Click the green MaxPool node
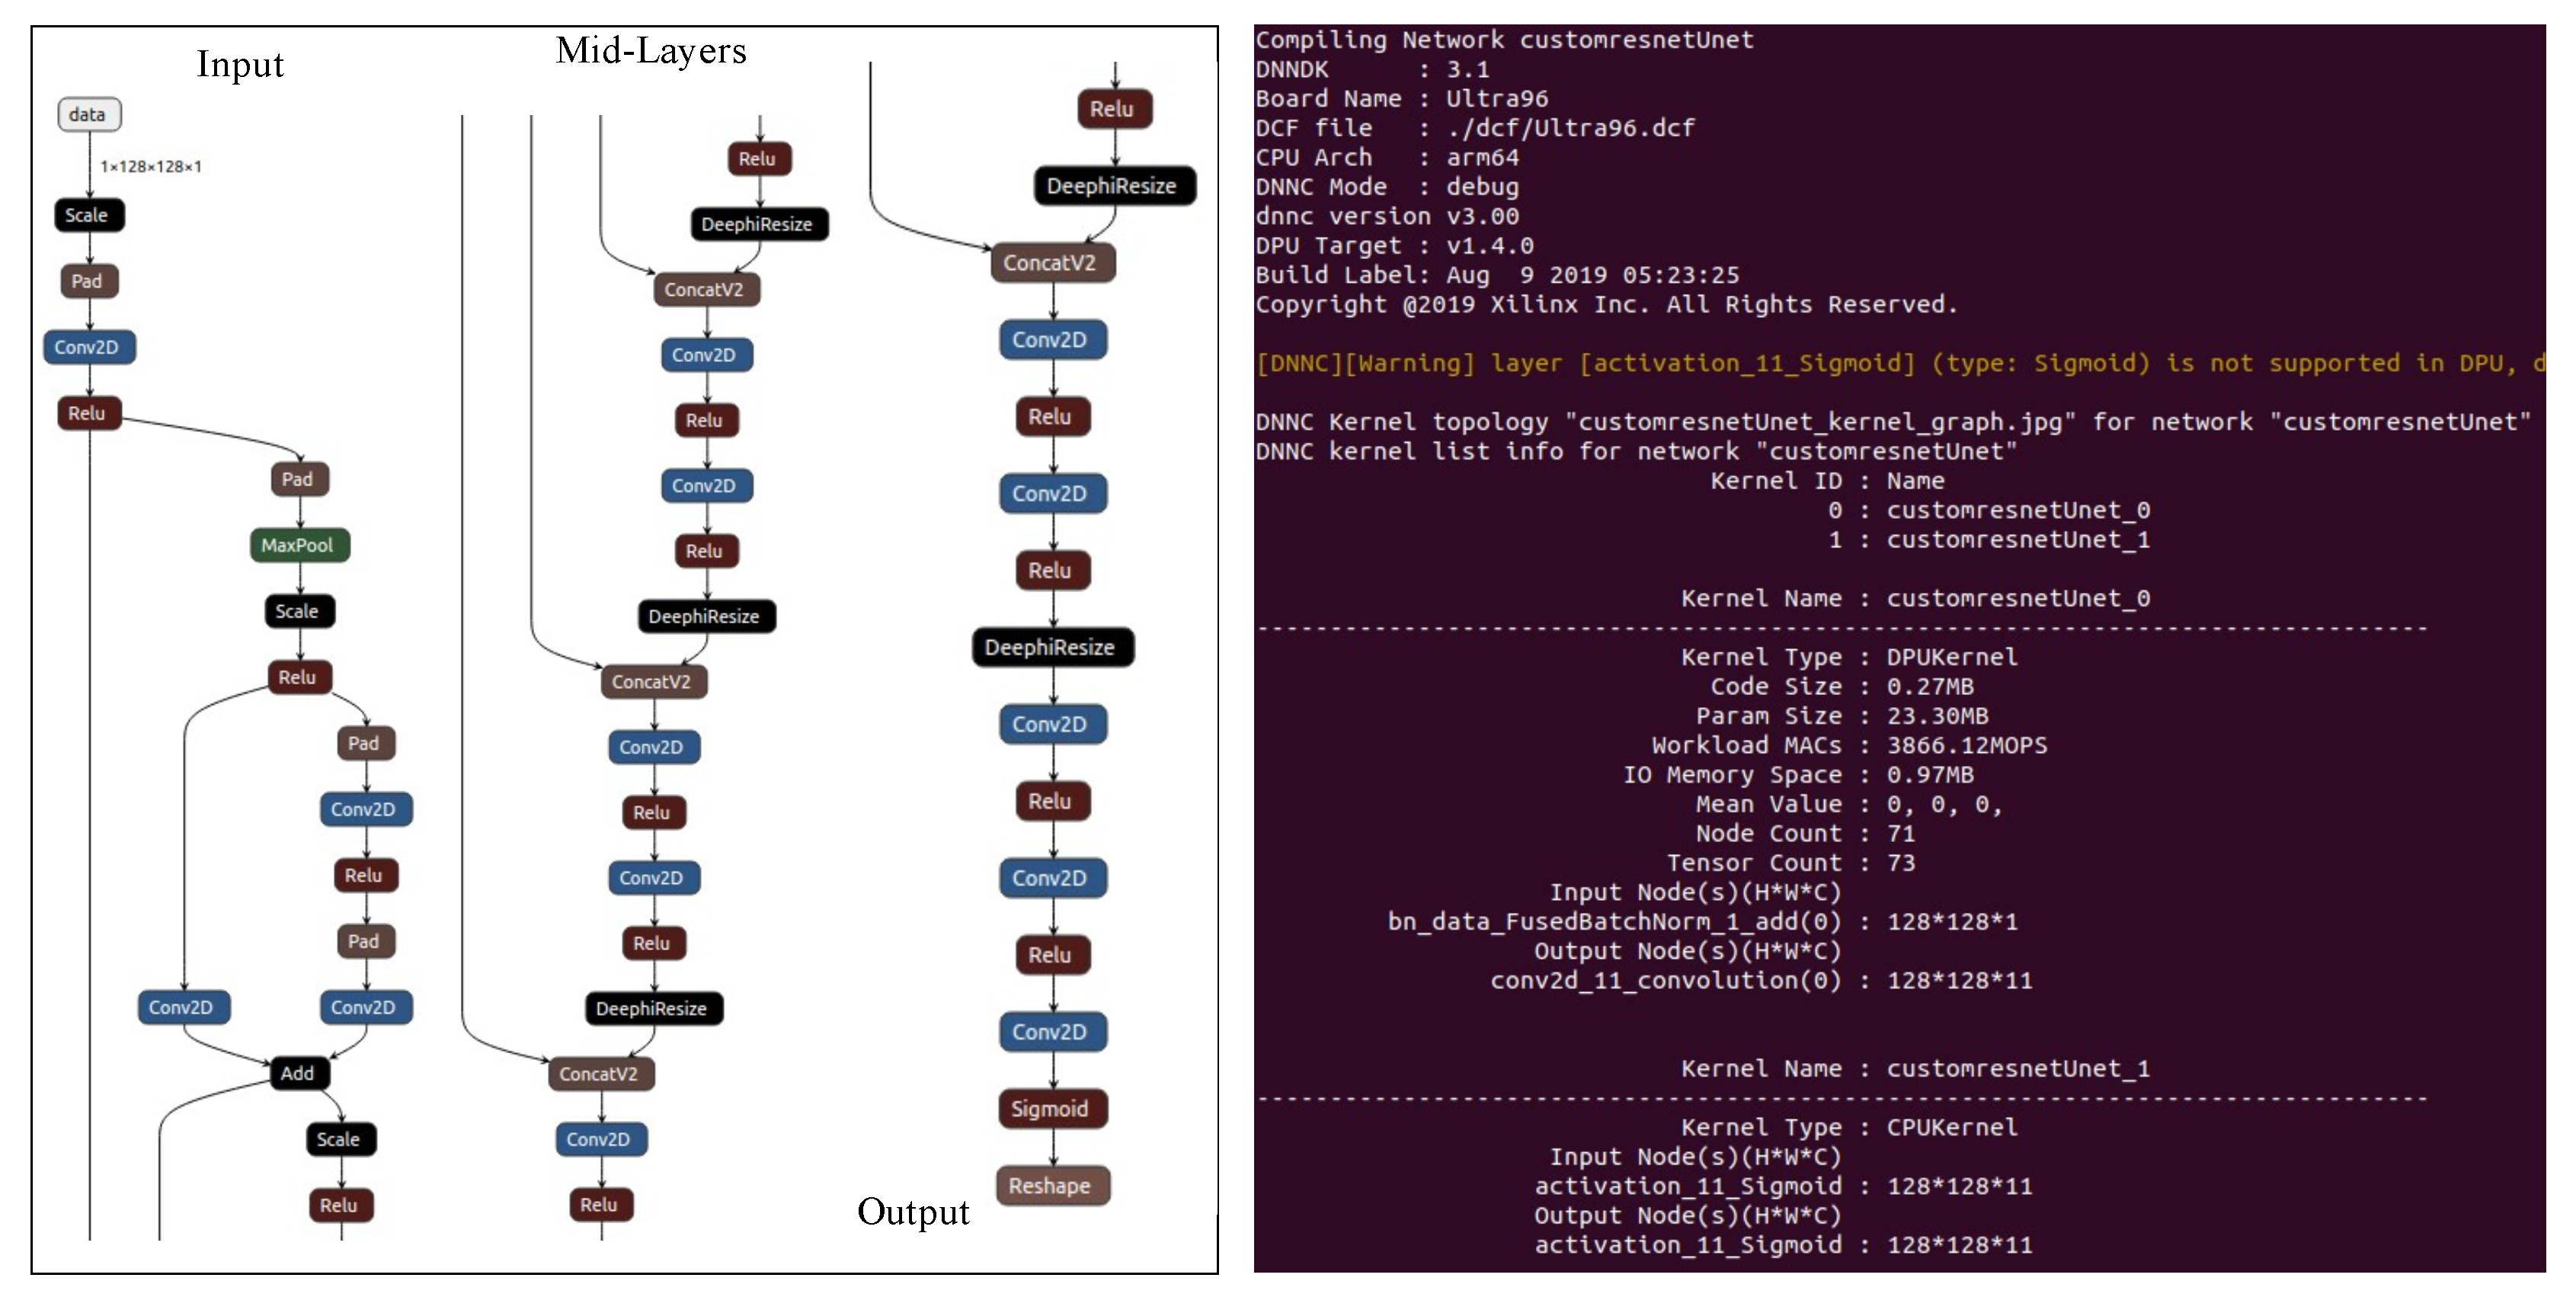This screenshot has height=1297, width=2576. (x=299, y=545)
